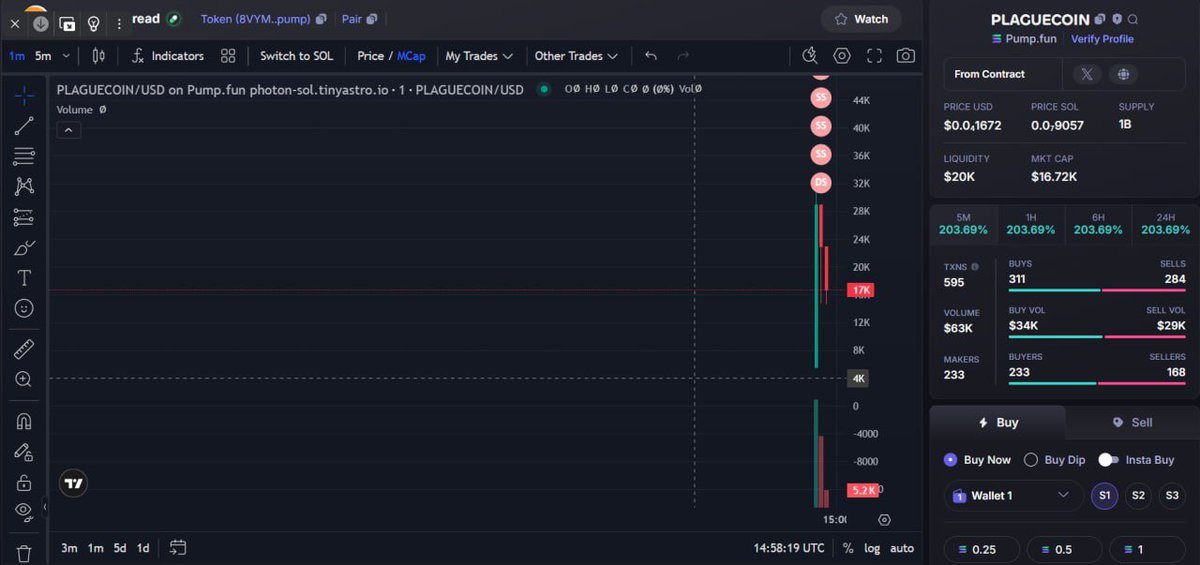Expand the Other Trades dropdown

(x=576, y=56)
